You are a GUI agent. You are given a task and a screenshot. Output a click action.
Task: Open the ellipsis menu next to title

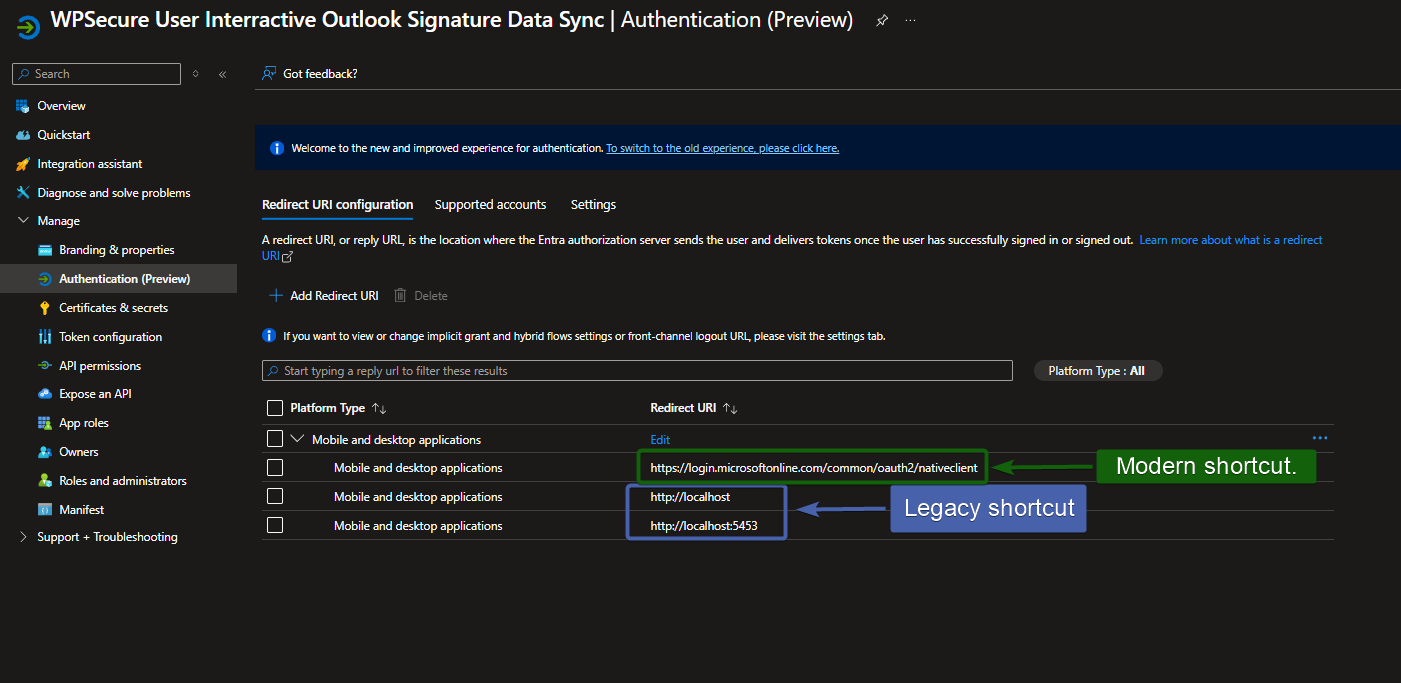coord(910,21)
